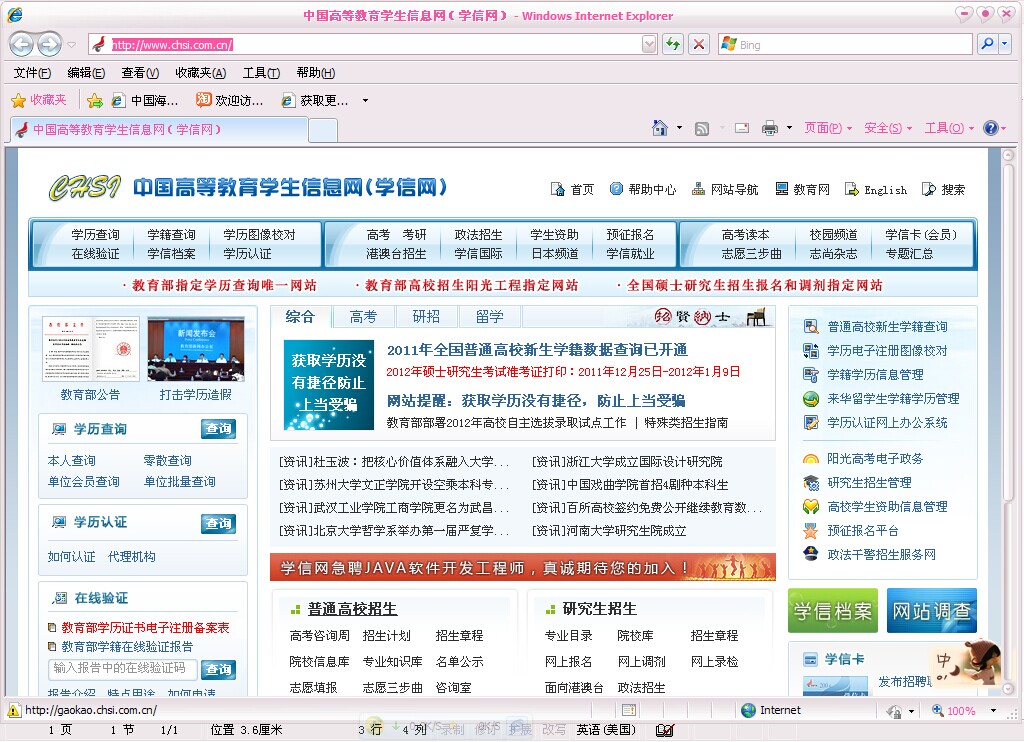Click the Stop loading X icon
1024x742 pixels.
[699, 44]
